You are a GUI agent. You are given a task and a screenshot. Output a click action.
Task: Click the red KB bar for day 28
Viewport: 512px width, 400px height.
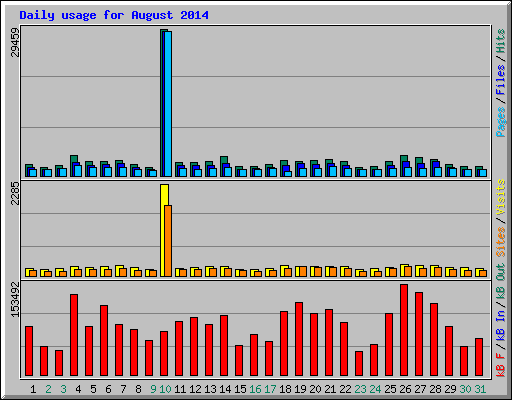tap(434, 339)
